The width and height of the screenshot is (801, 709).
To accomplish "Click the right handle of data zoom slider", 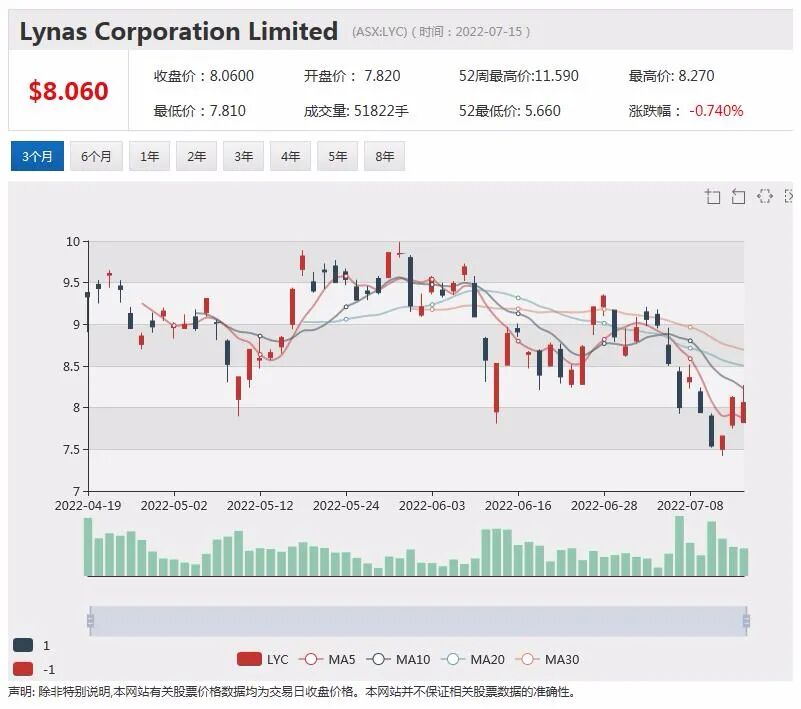I will tap(746, 621).
